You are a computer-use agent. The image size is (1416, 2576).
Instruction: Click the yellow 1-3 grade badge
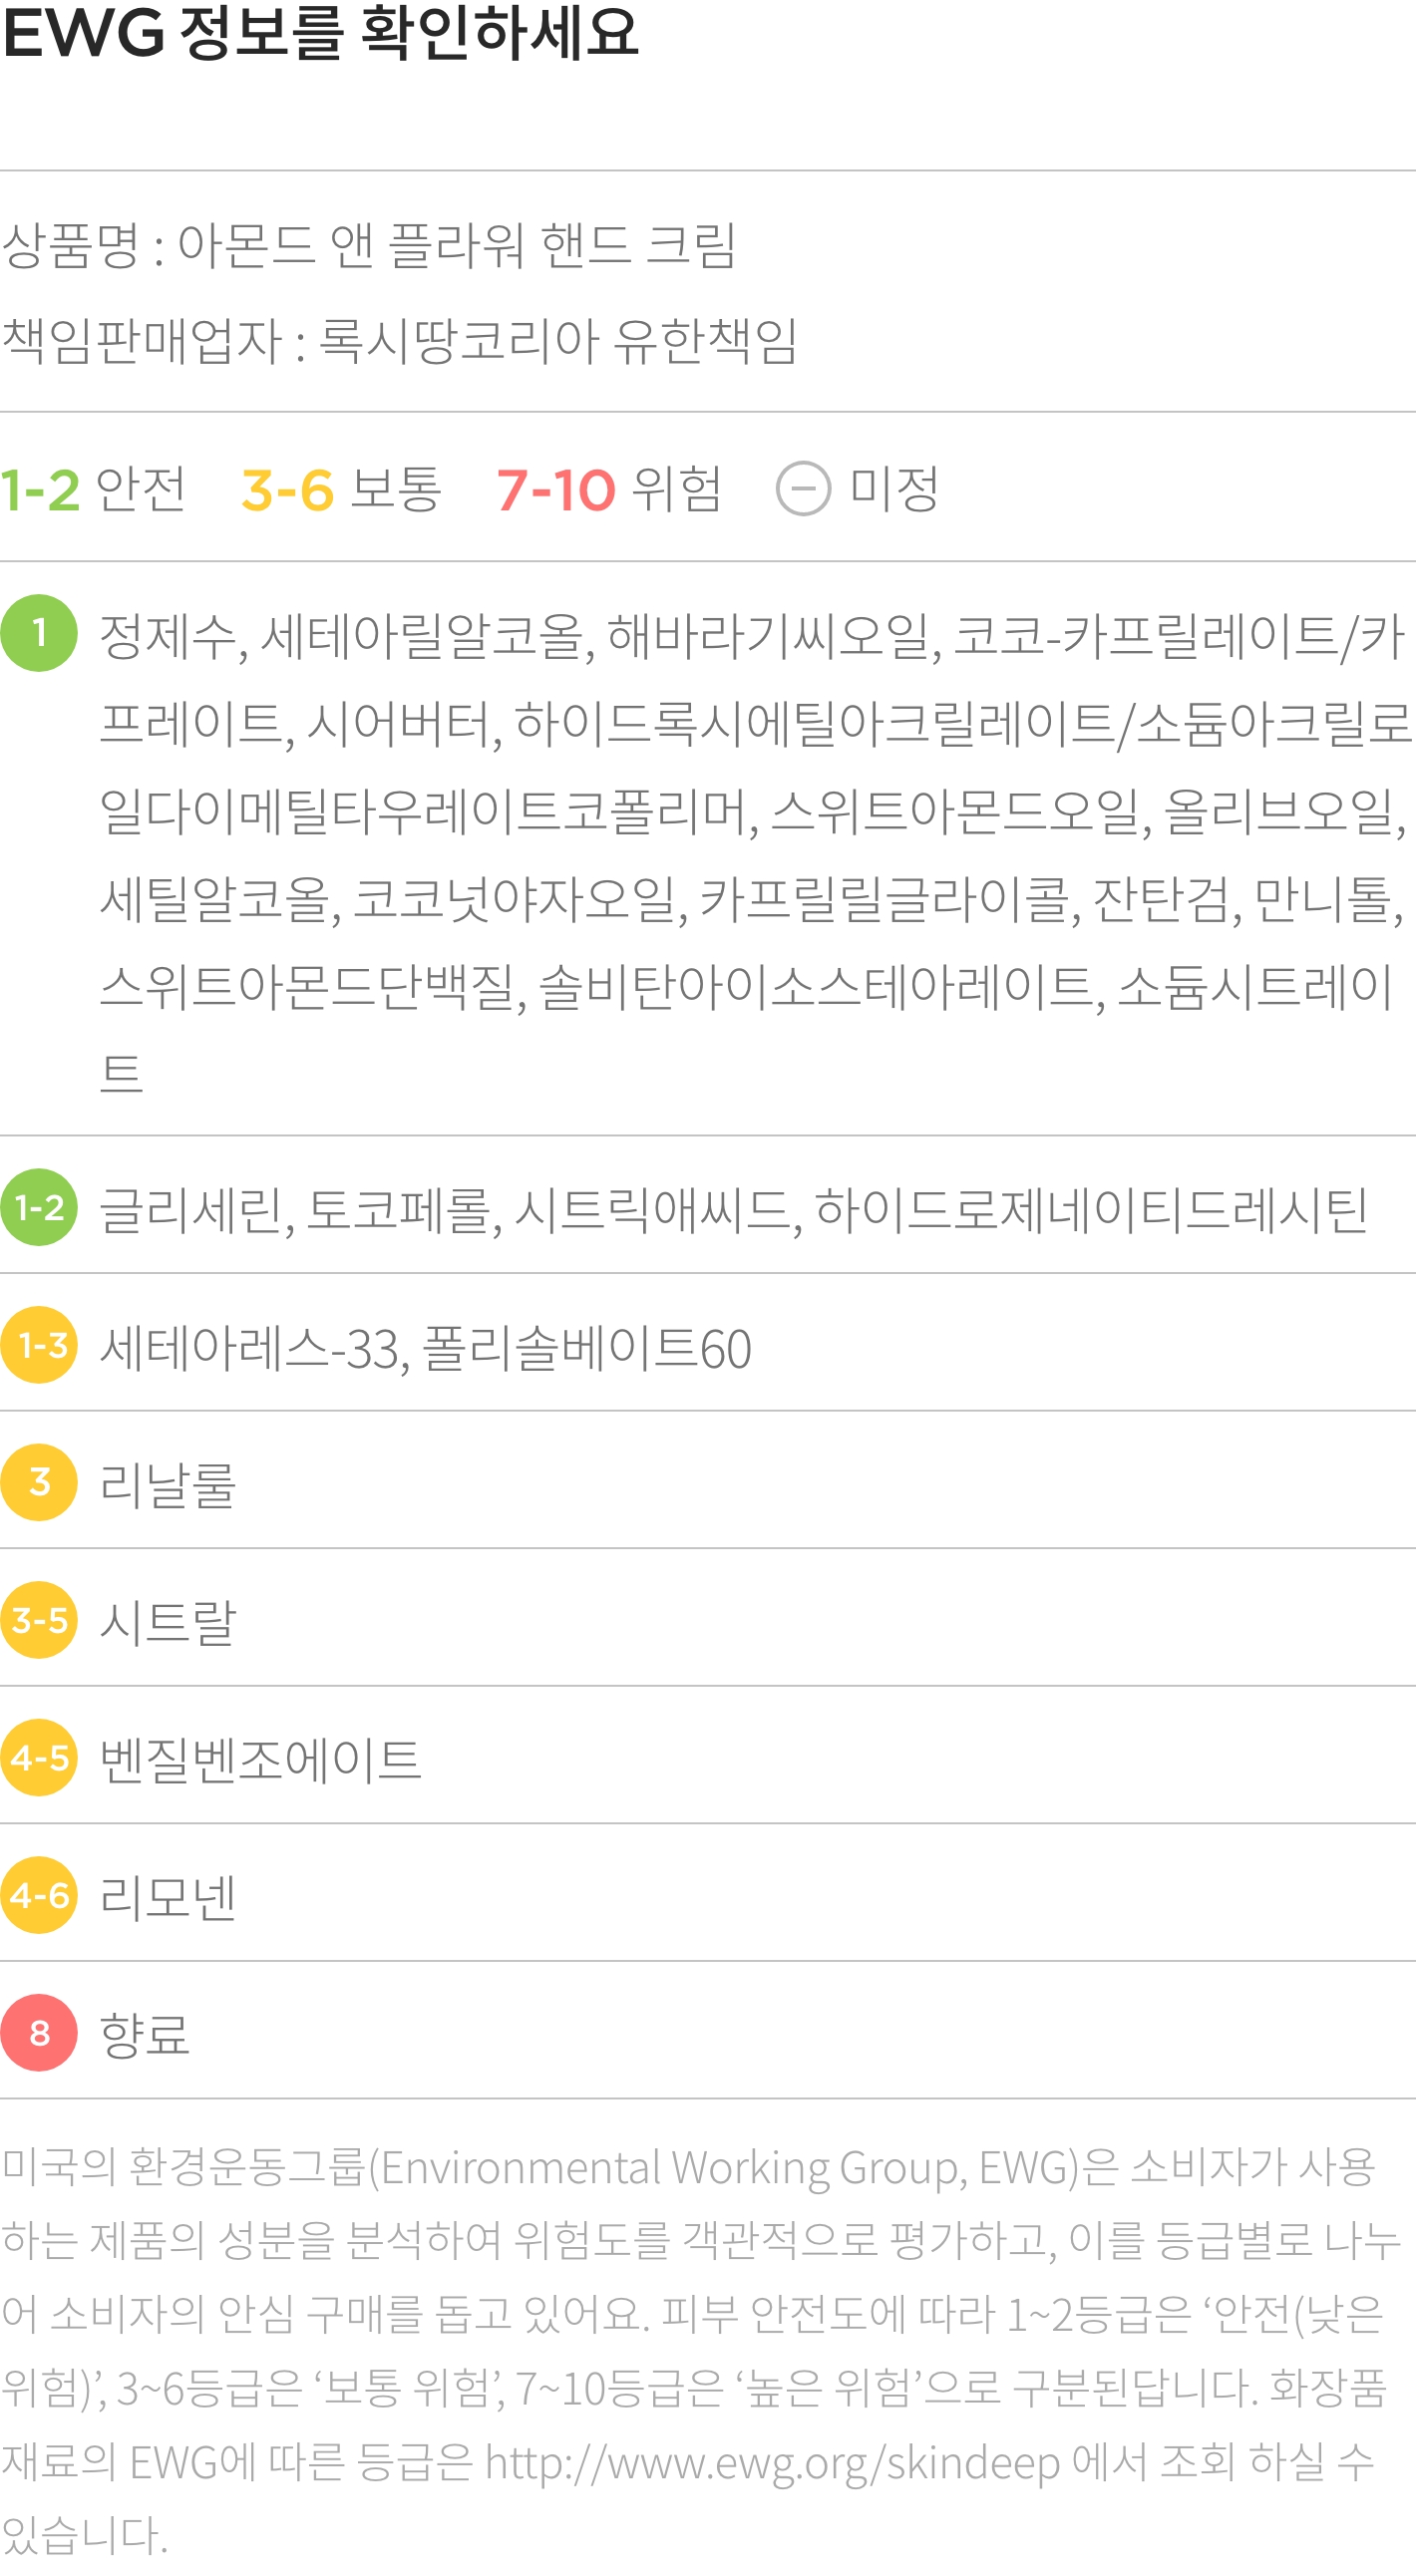[39, 1345]
